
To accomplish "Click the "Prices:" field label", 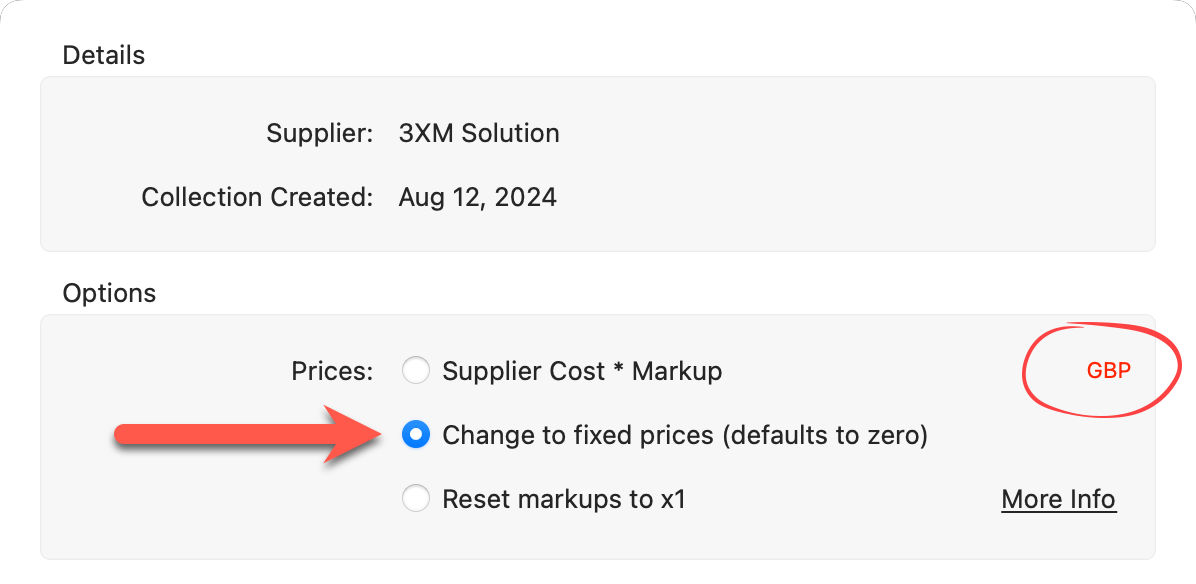I will pyautogui.click(x=332, y=371).
